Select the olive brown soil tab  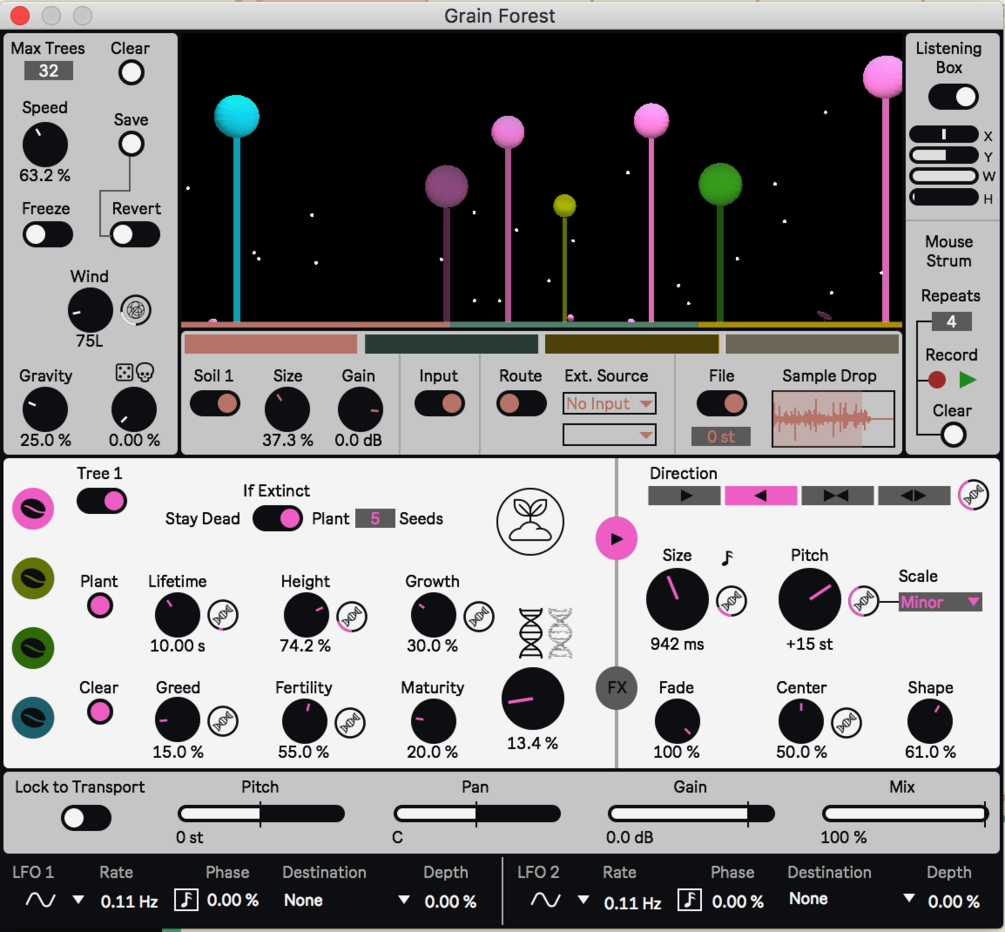click(x=632, y=344)
